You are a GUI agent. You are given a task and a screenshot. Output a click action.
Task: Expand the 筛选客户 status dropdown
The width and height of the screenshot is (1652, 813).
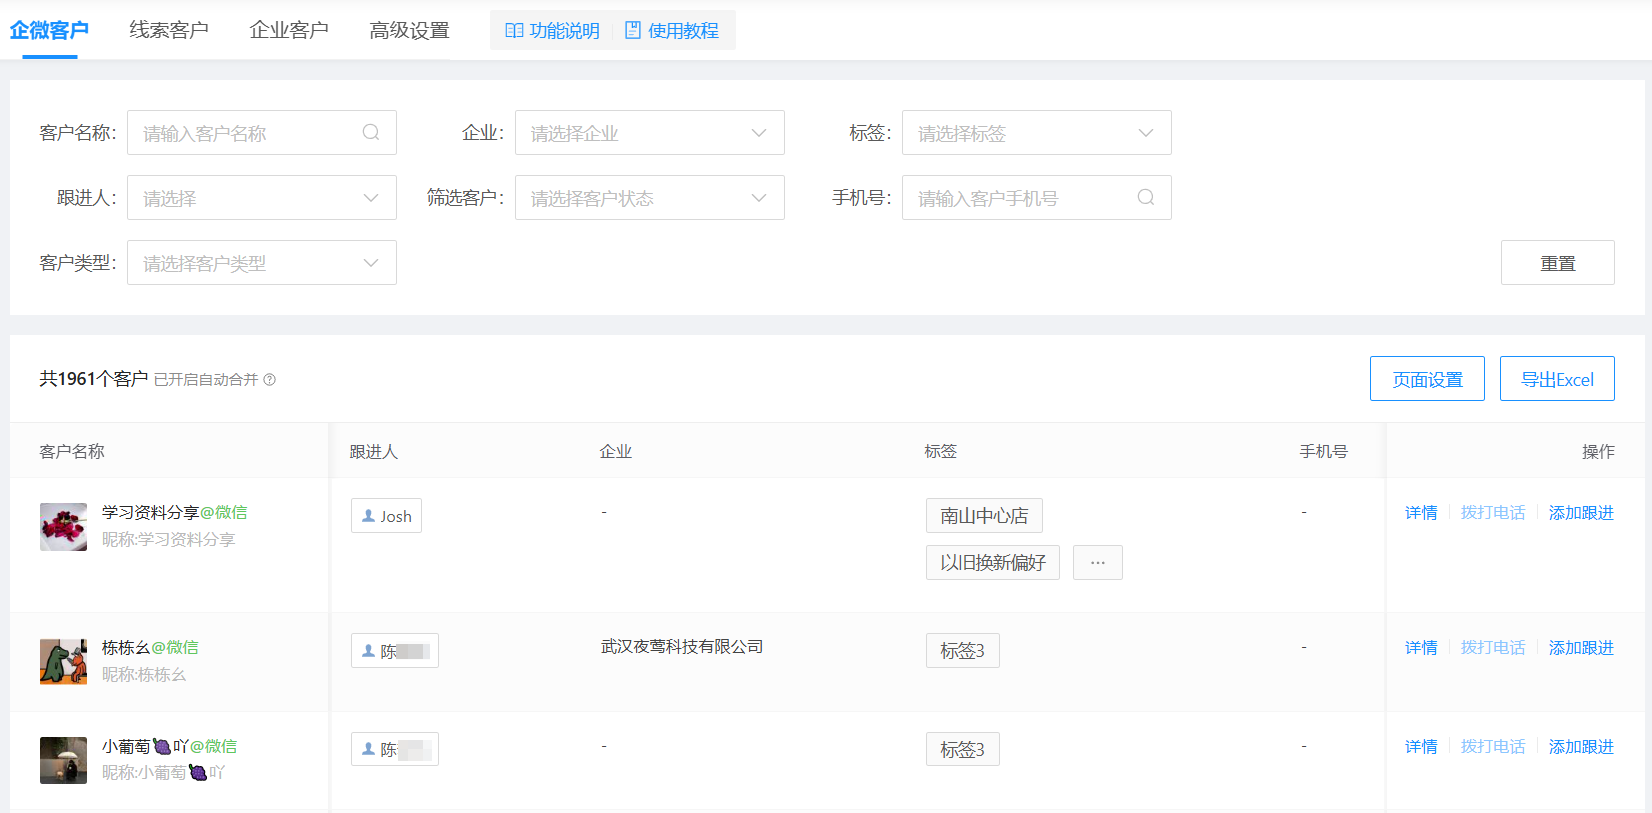click(649, 198)
